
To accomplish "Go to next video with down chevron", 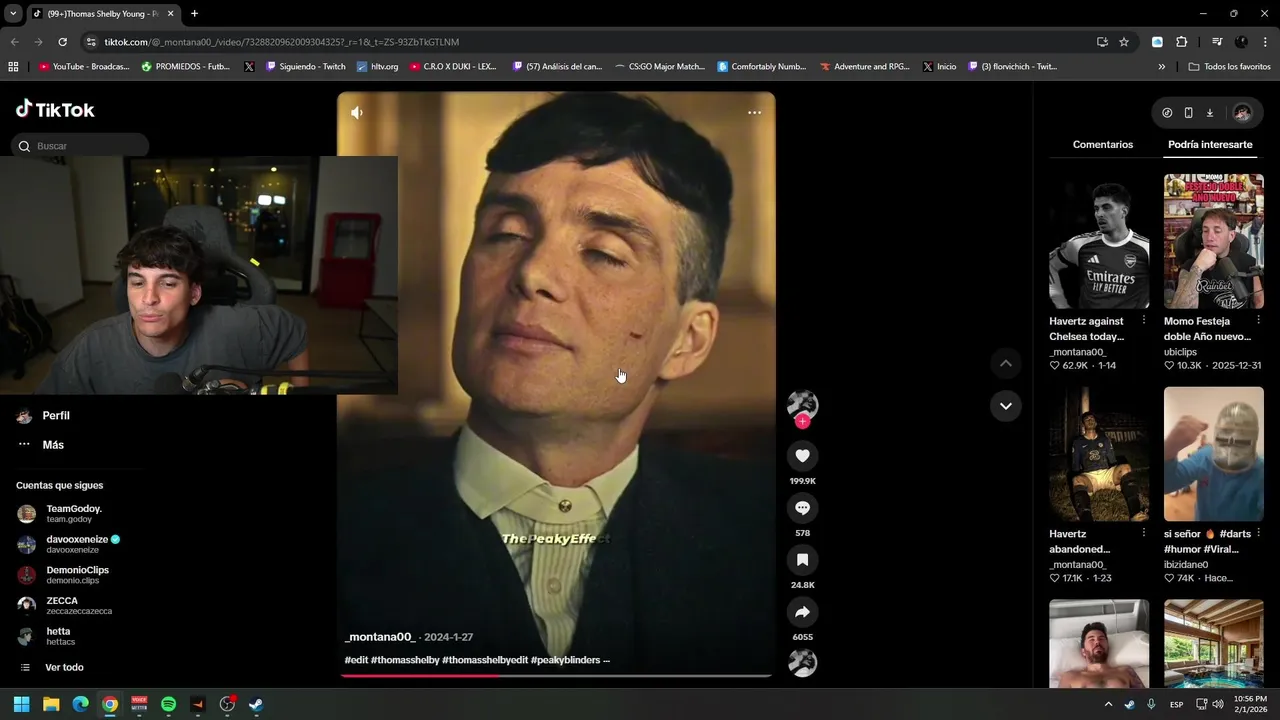I will click(1006, 405).
